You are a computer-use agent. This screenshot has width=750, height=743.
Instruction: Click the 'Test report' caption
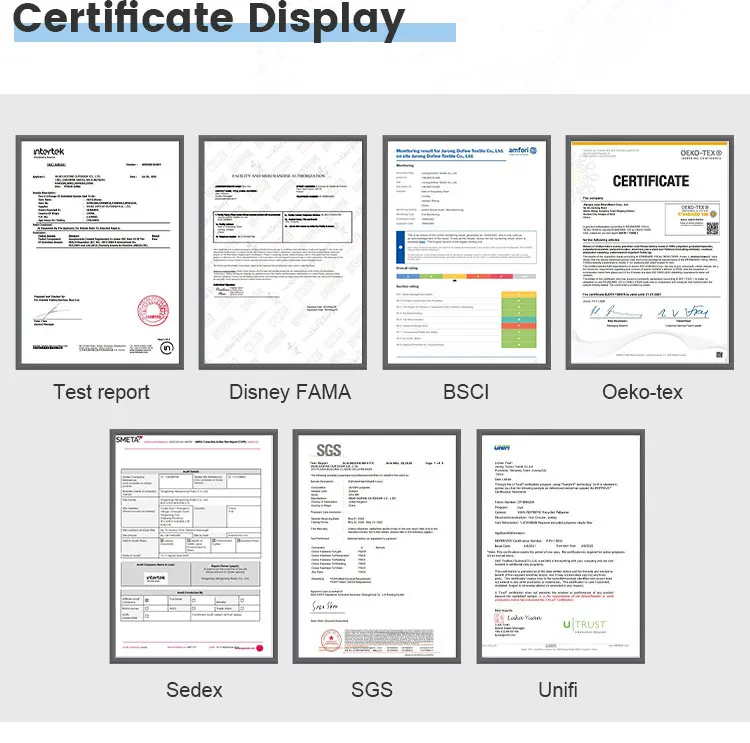click(x=101, y=392)
